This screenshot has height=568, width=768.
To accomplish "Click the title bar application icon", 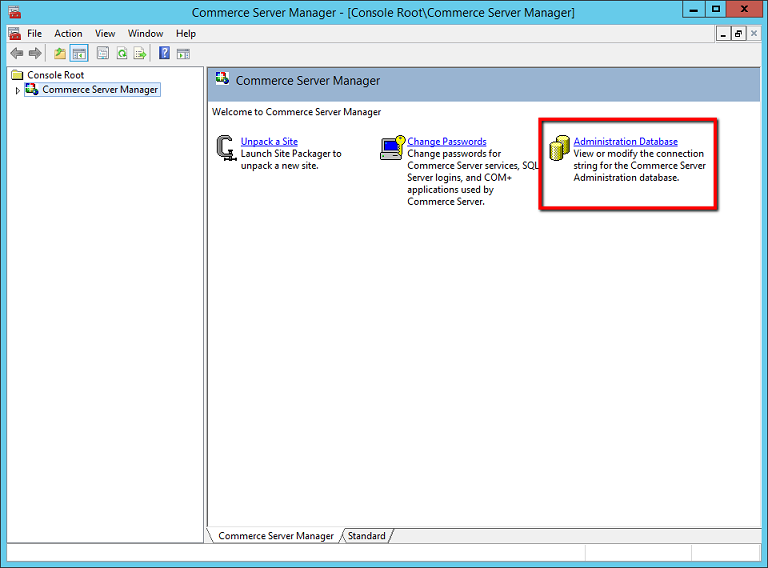I will (15, 12).
